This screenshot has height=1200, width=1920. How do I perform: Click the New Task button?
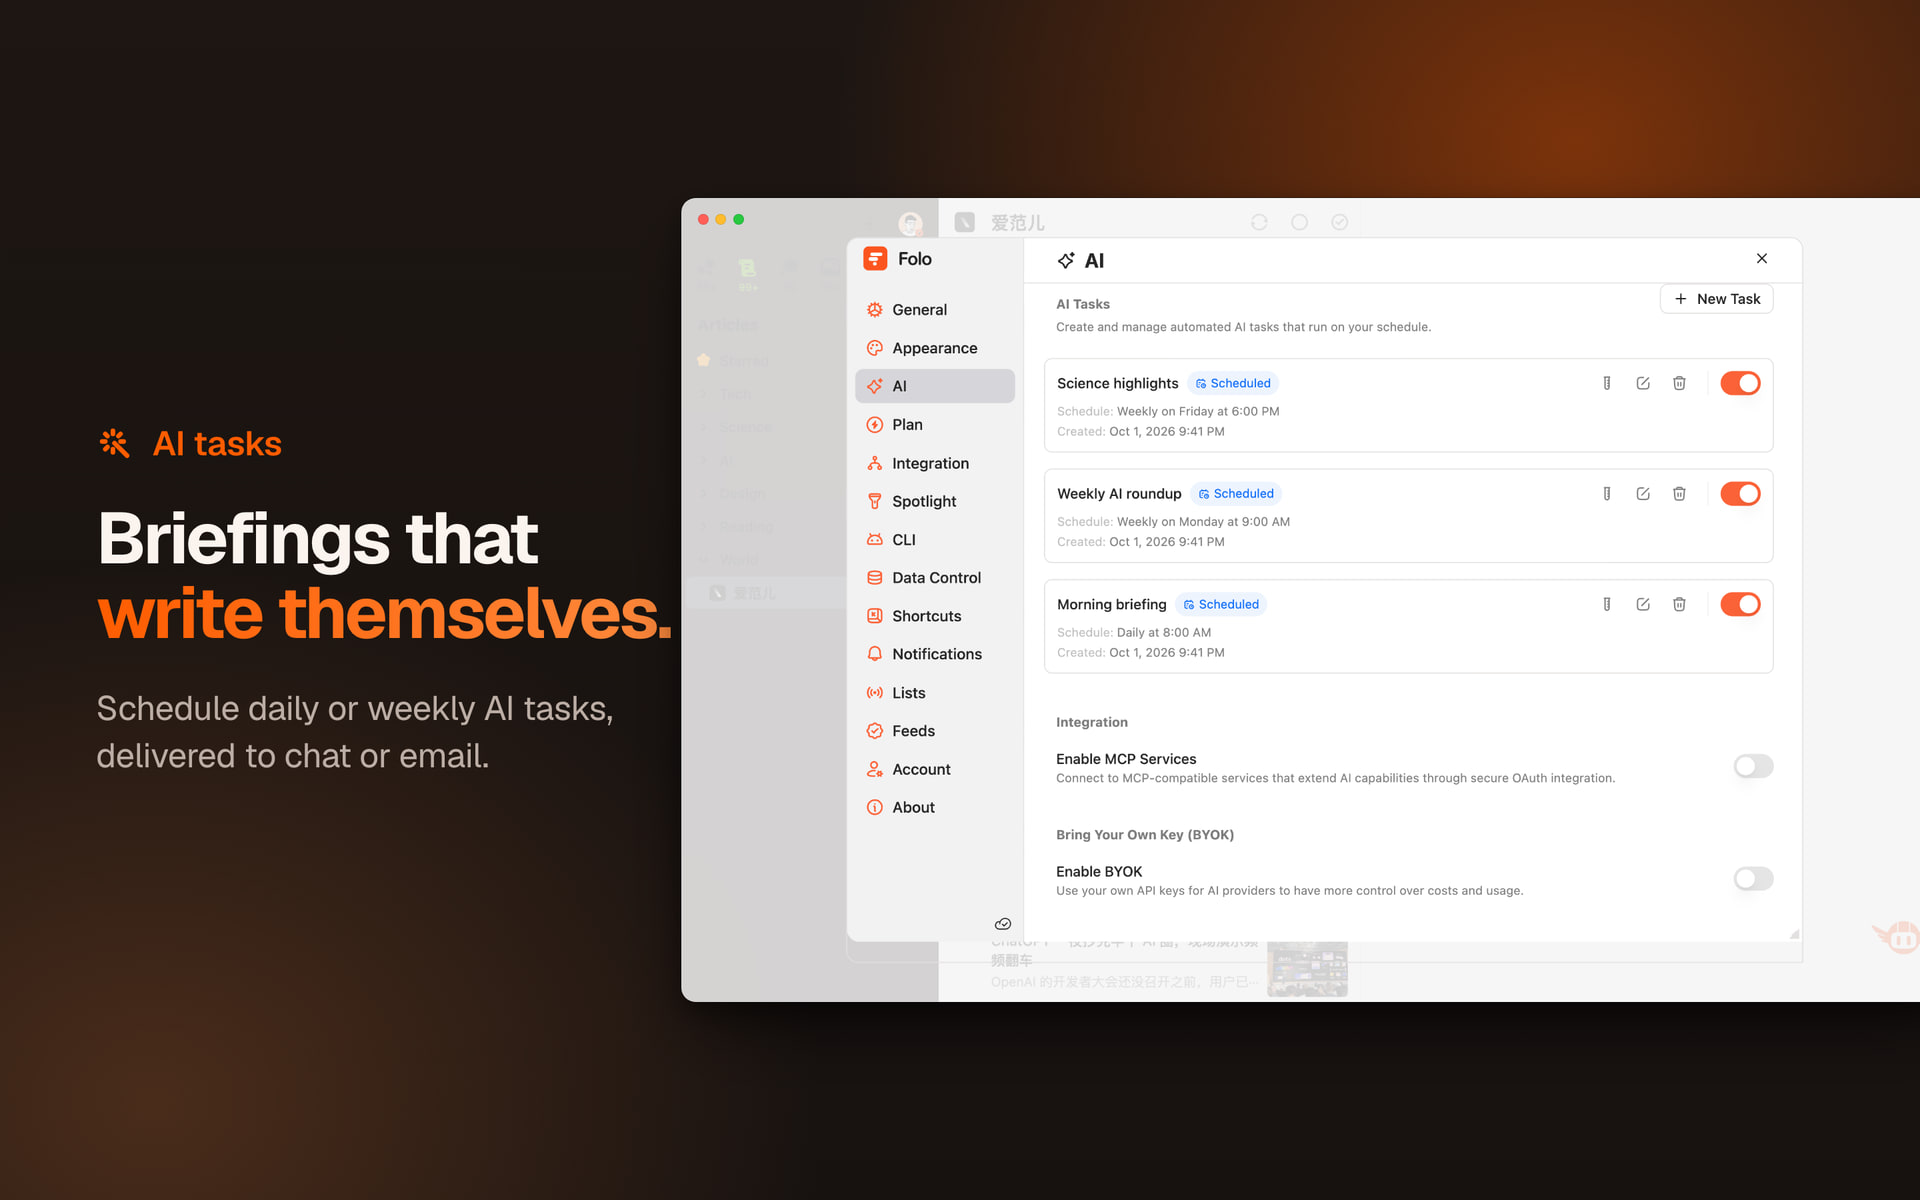click(1716, 299)
